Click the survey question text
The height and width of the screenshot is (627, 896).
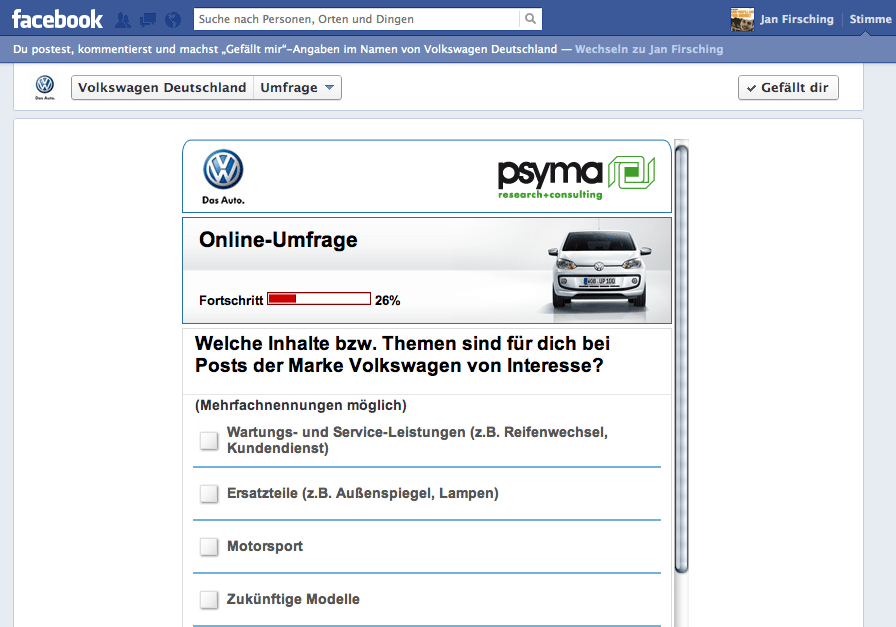402,354
